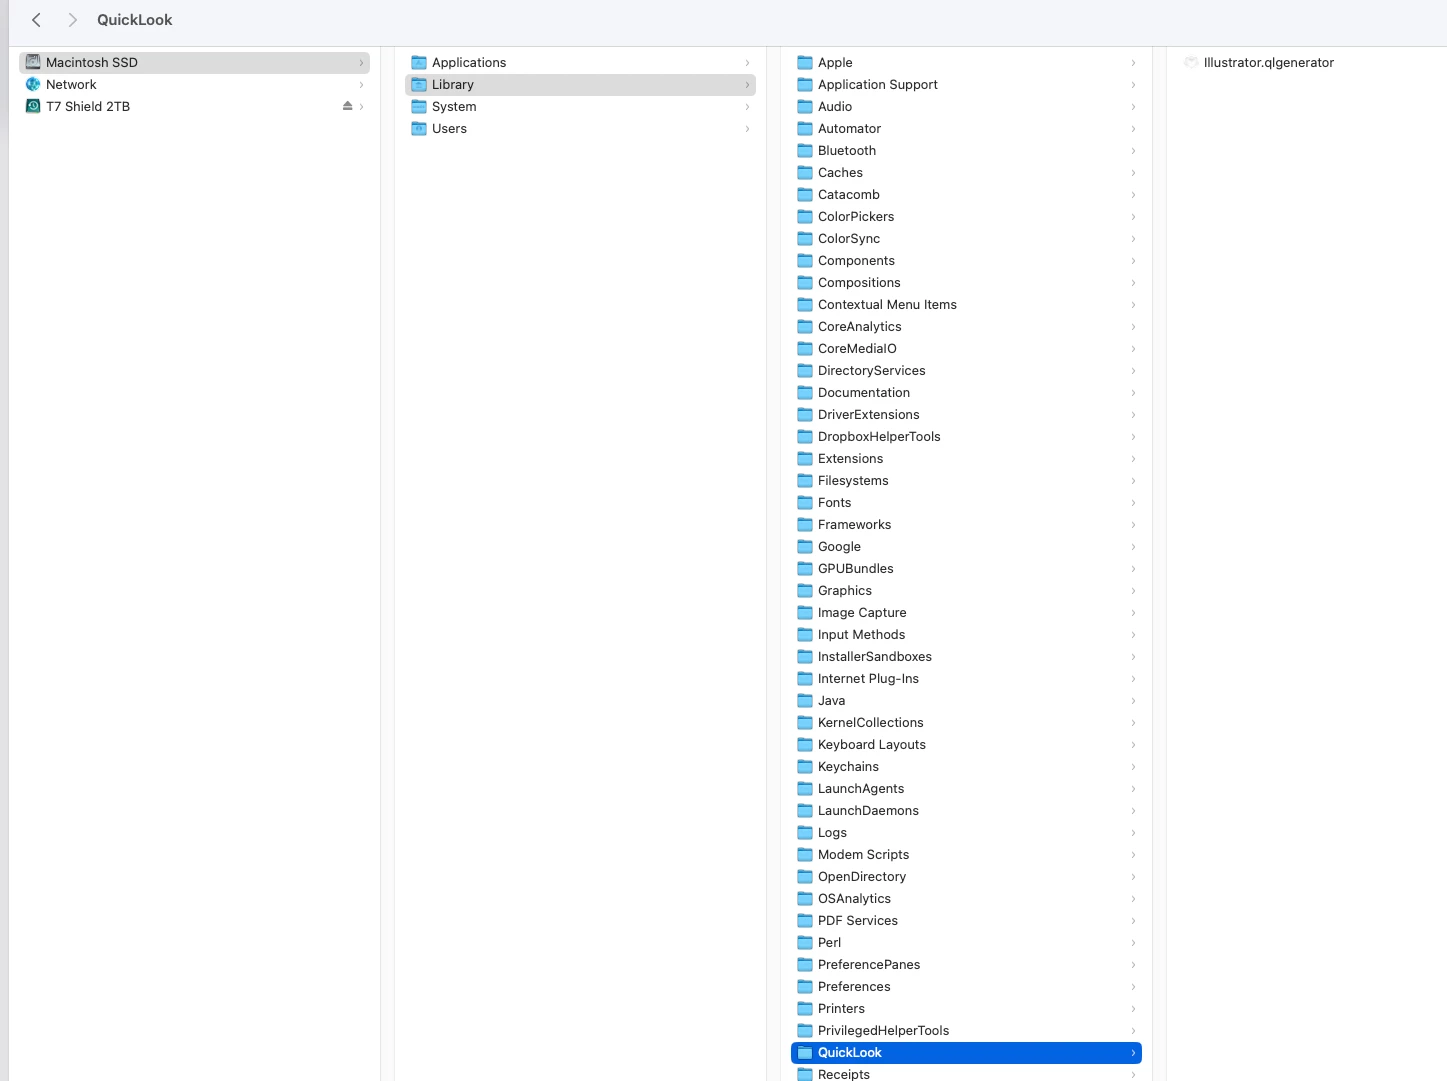The image size is (1447, 1081).
Task: Click the Google folder icon
Action: click(805, 546)
